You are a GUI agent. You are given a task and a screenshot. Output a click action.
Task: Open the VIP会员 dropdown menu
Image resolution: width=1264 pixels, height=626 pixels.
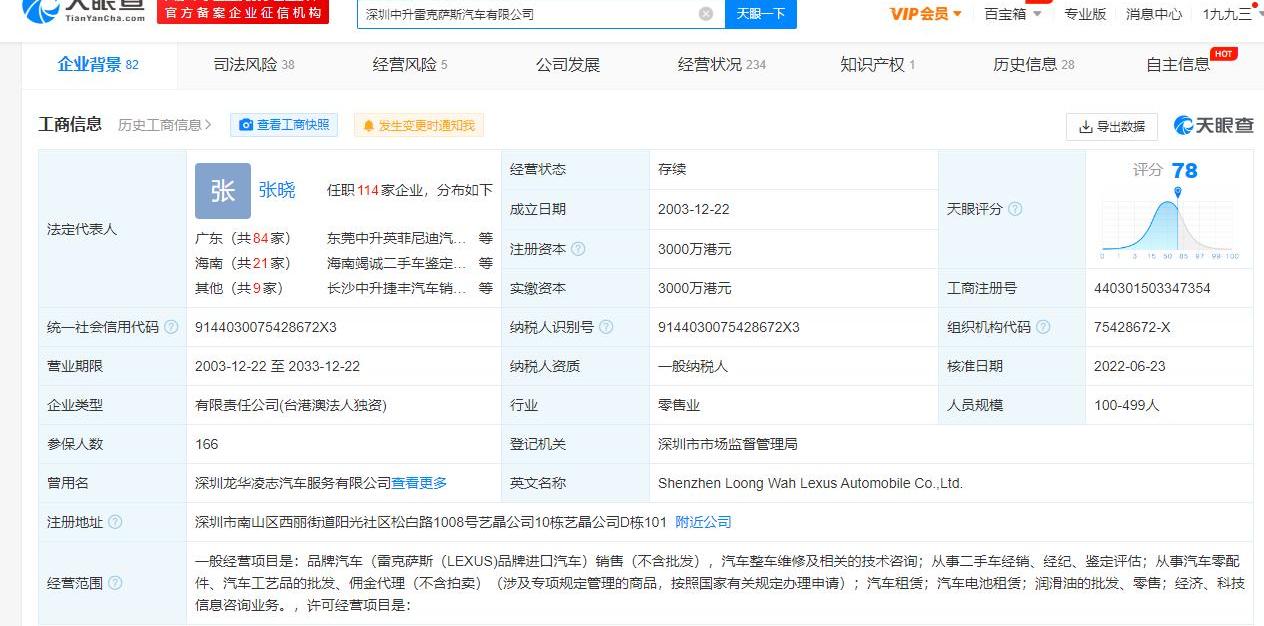point(926,14)
